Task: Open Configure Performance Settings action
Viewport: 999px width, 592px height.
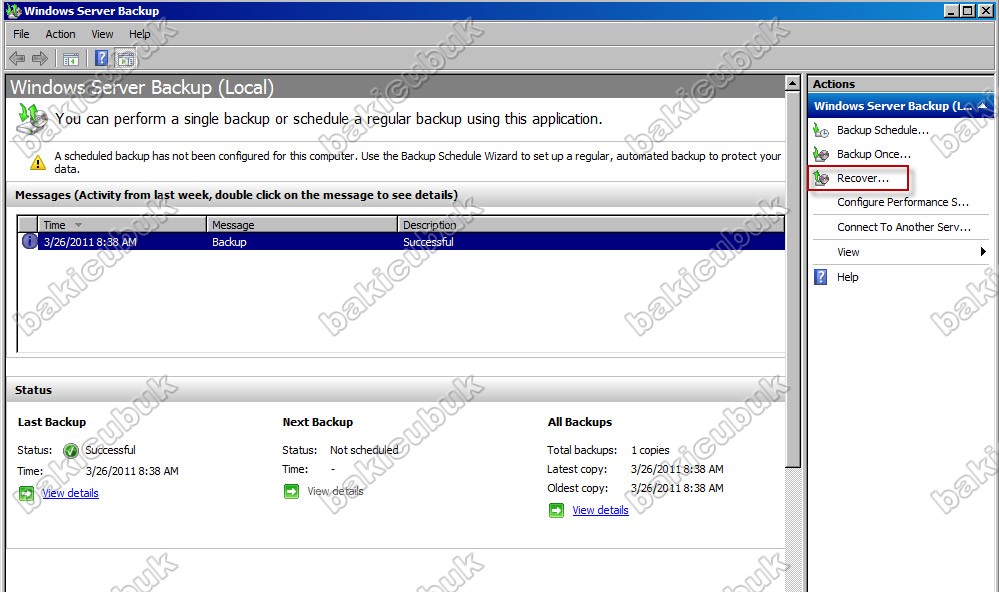Action: coord(903,202)
